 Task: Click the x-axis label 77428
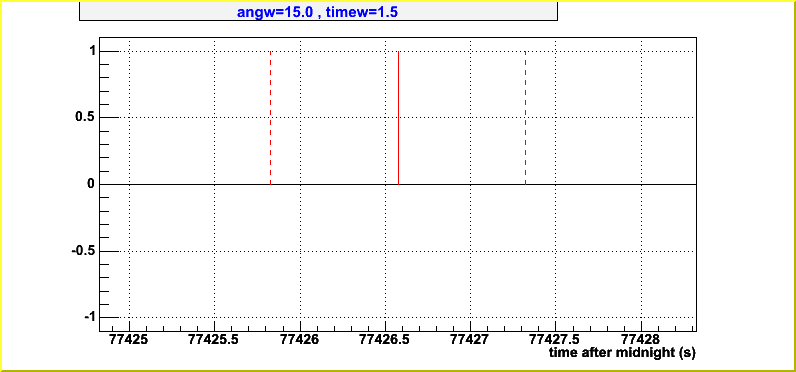[641, 339]
